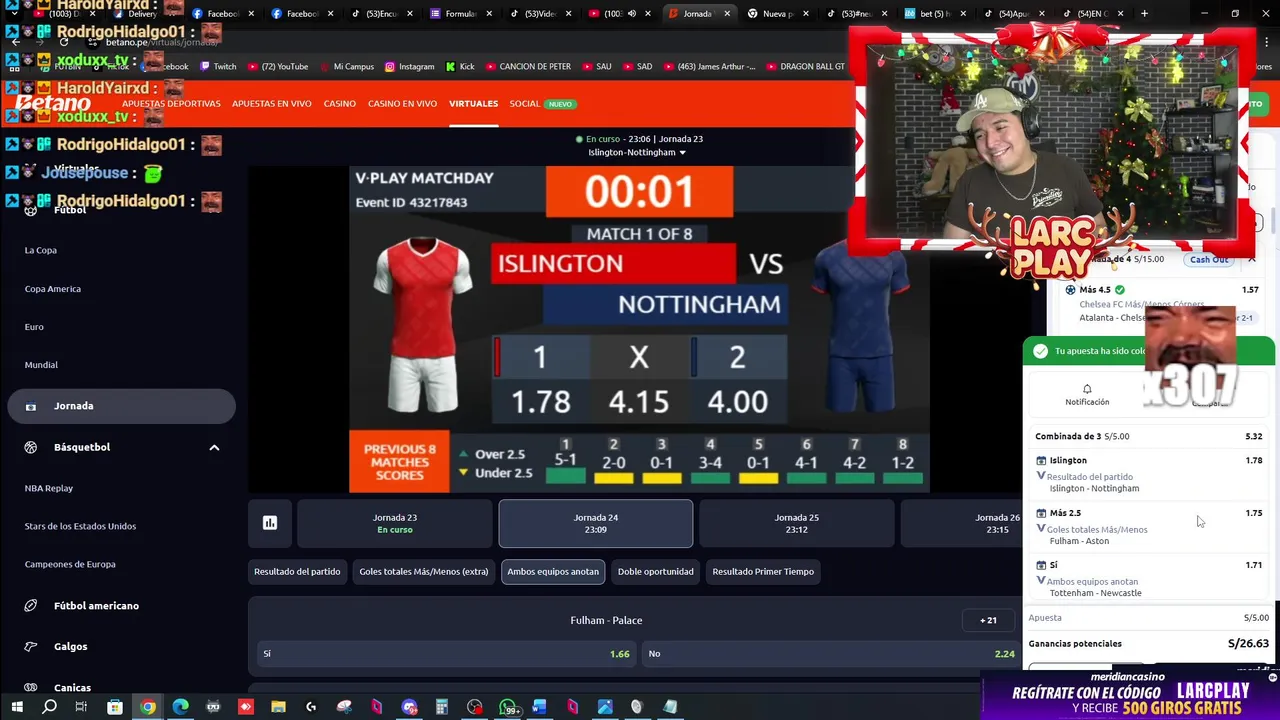Open the Calculator from the taskbar
This screenshot has width=1280, height=720.
(441, 707)
